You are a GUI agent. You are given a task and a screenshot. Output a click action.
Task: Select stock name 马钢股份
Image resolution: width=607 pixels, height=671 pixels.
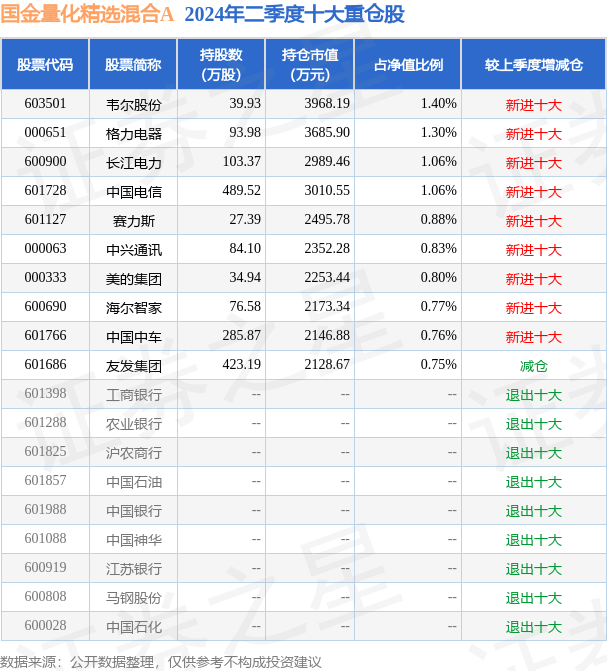click(x=134, y=598)
